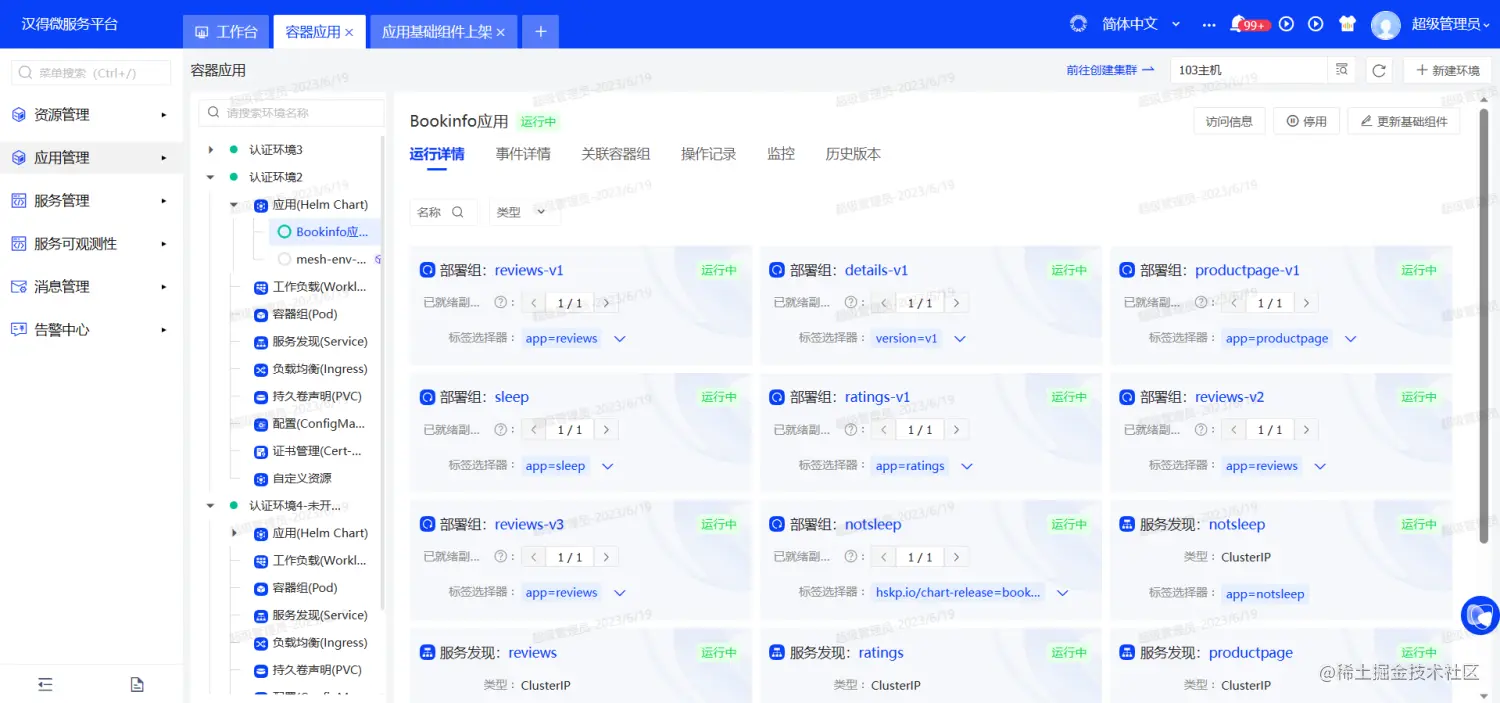1500x703 pixels.
Task: Click the help icon in reviews-v1 card
Action: [x=501, y=303]
